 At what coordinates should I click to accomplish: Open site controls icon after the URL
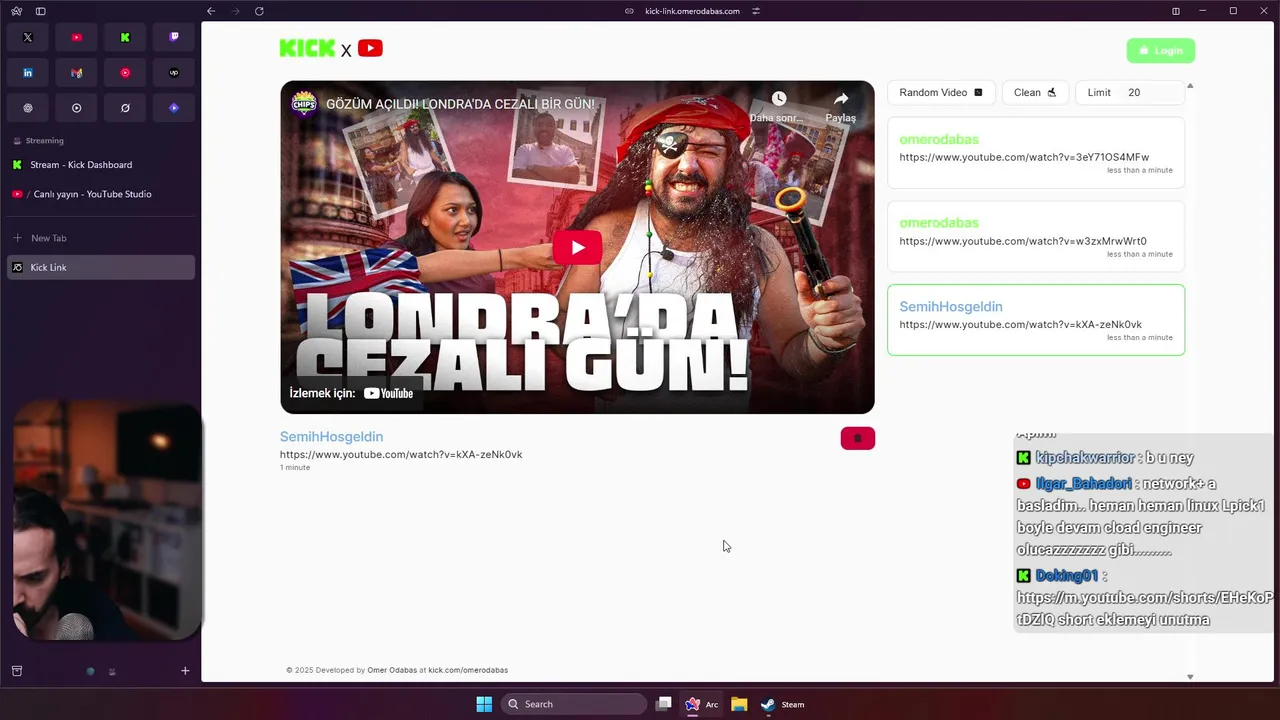756,11
